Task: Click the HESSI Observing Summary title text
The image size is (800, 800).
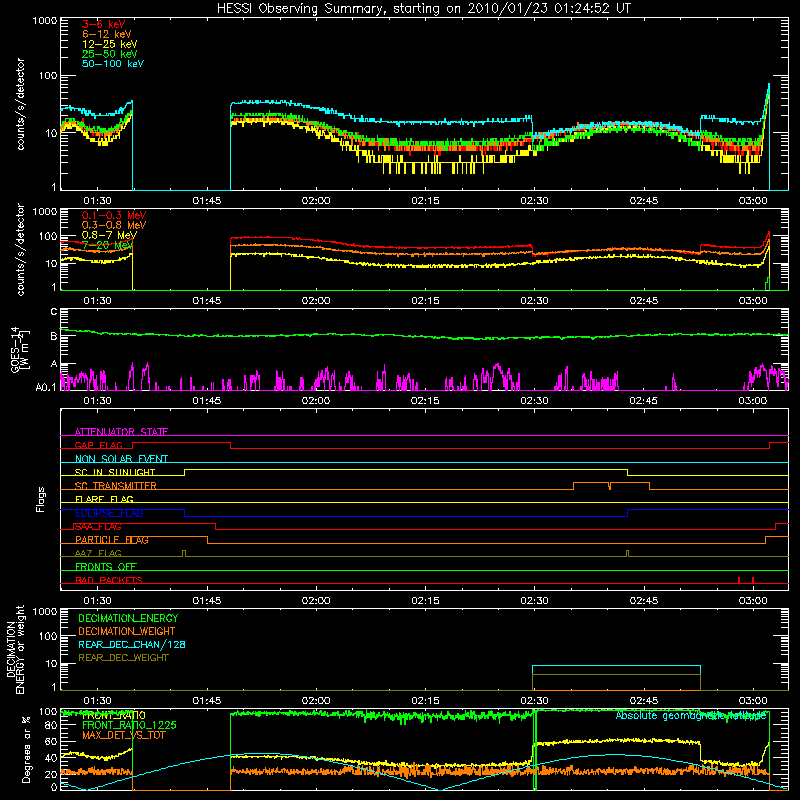Action: [x=423, y=9]
